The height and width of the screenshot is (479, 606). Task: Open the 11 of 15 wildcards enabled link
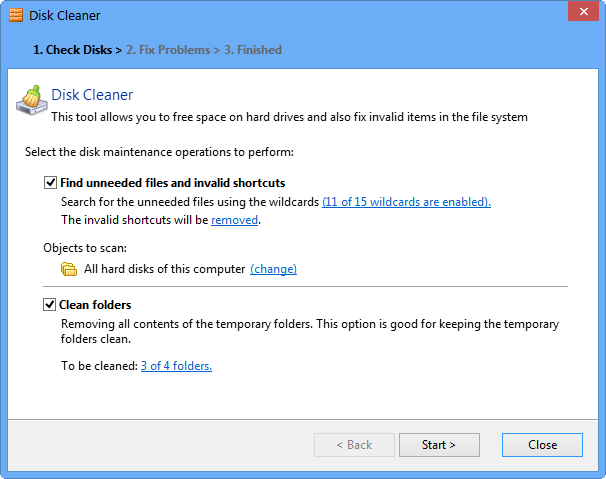pos(407,202)
